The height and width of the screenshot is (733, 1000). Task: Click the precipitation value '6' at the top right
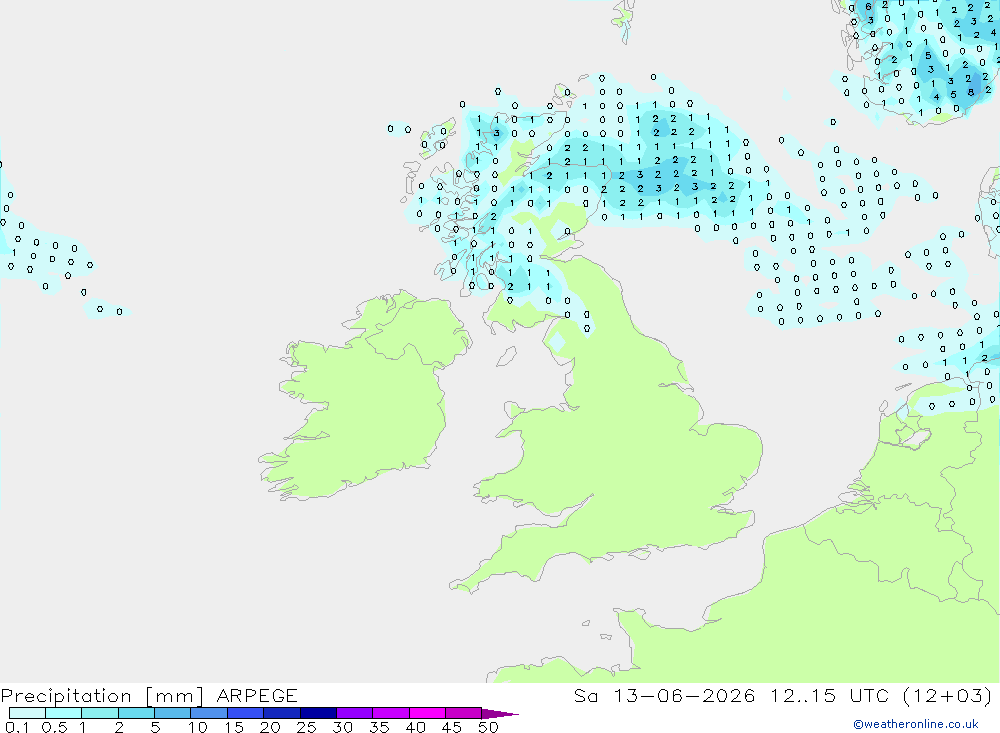868,6
